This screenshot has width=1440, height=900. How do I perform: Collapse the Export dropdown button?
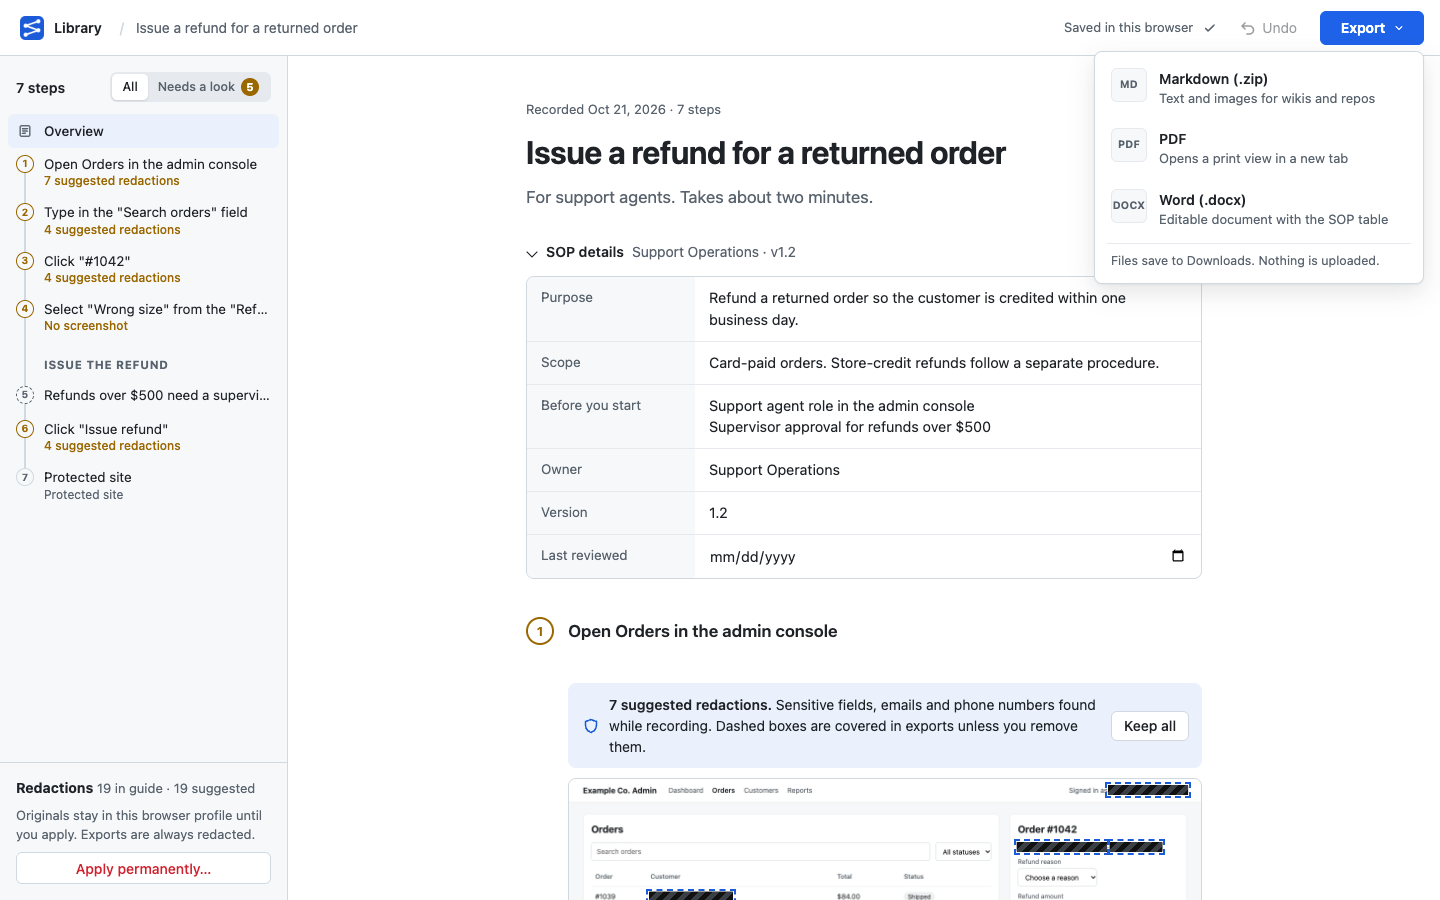click(1371, 28)
